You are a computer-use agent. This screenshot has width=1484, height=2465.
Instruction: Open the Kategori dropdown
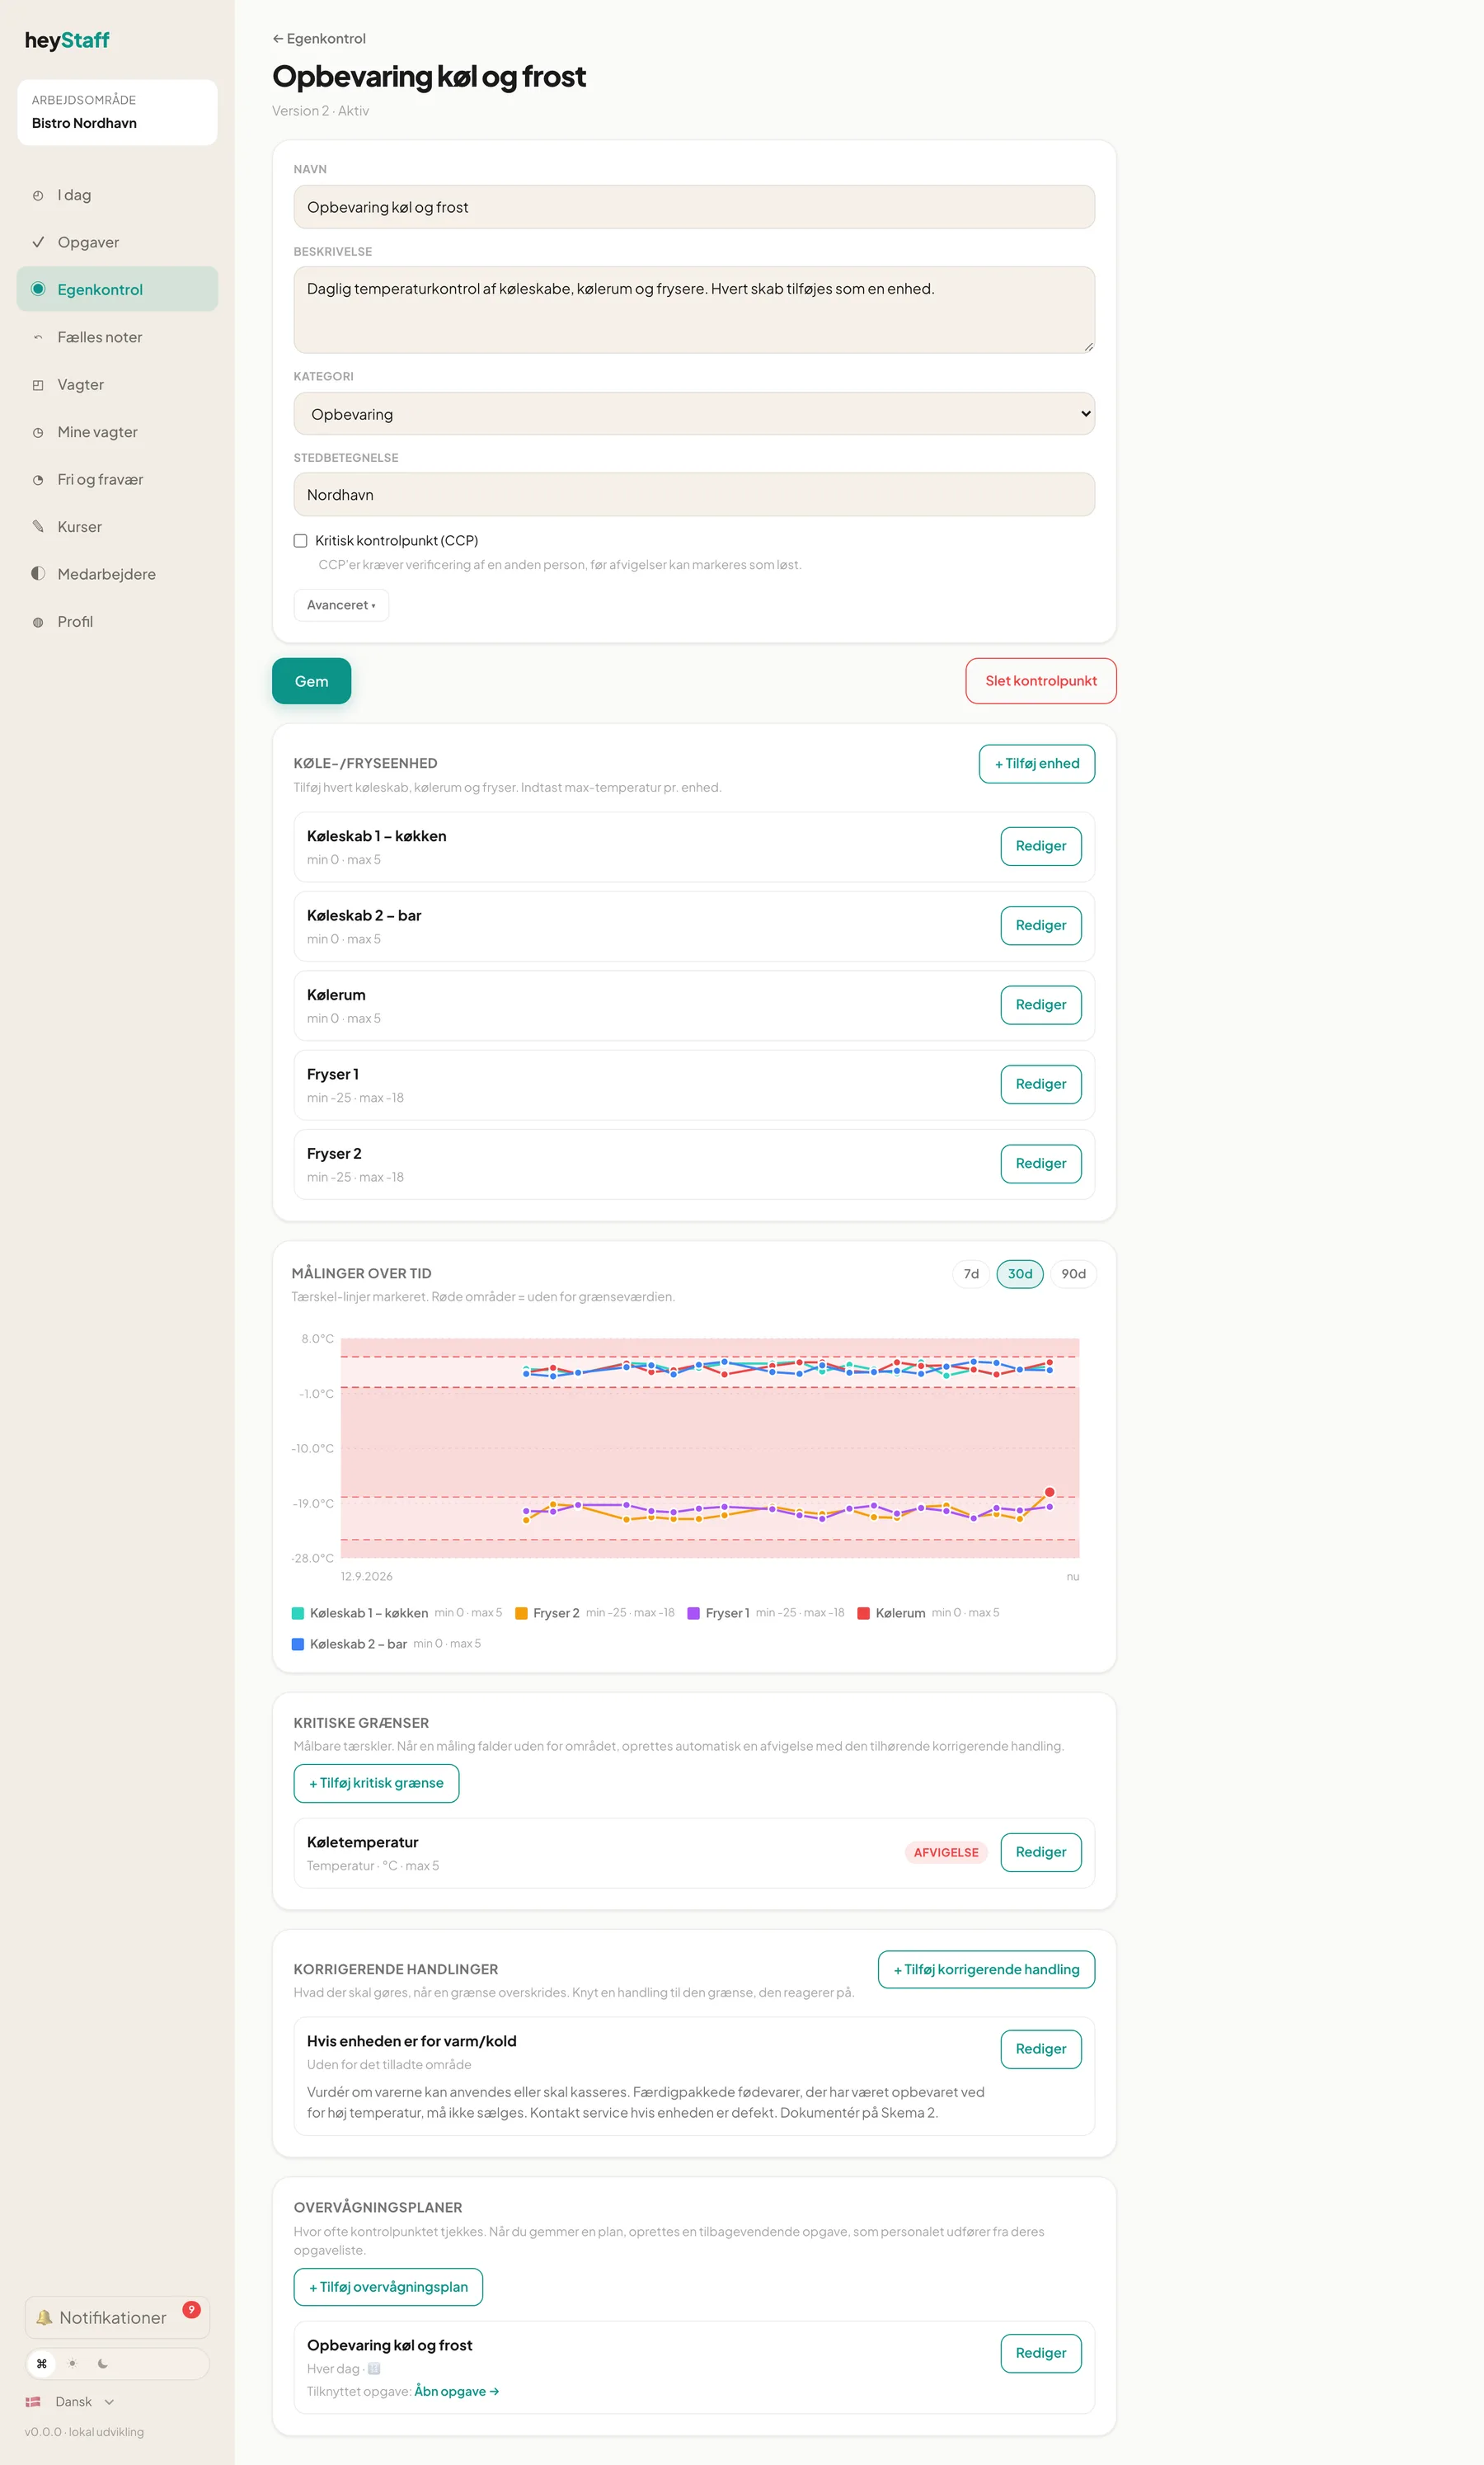point(694,414)
